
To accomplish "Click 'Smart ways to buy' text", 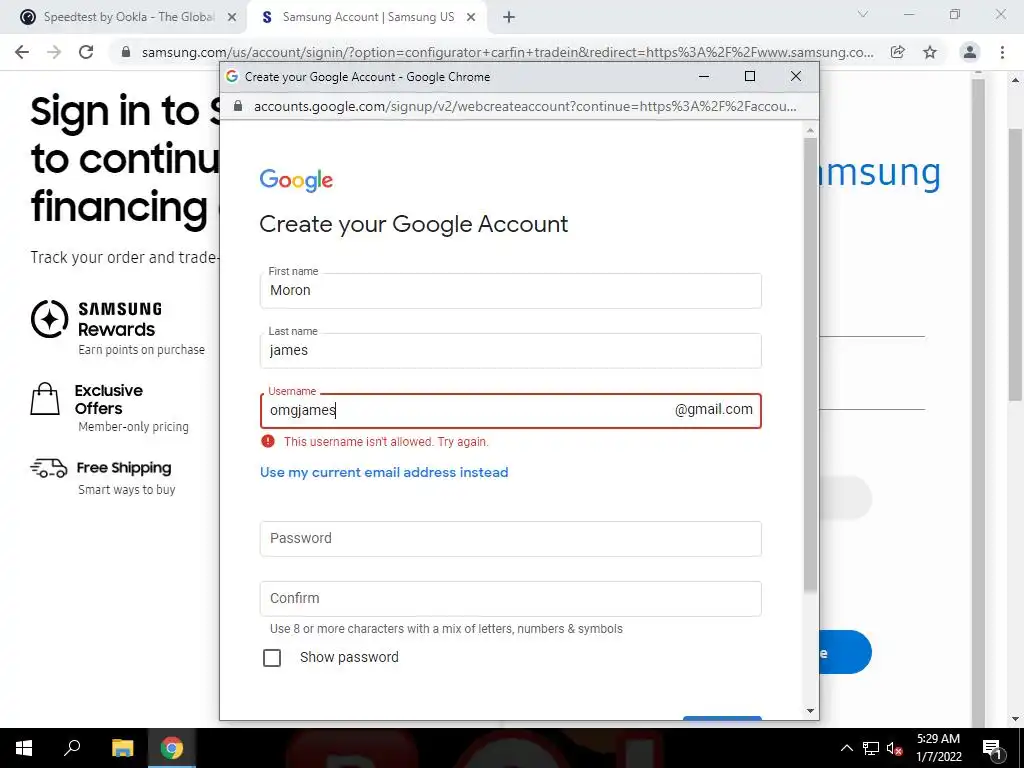I will coord(127,490).
